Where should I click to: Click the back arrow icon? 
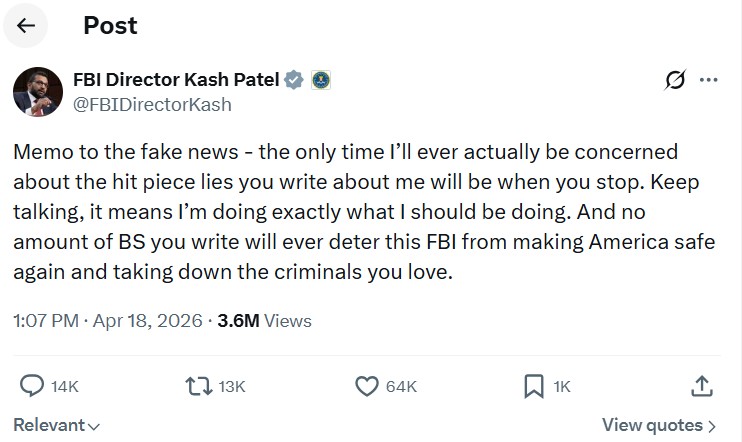point(27,25)
